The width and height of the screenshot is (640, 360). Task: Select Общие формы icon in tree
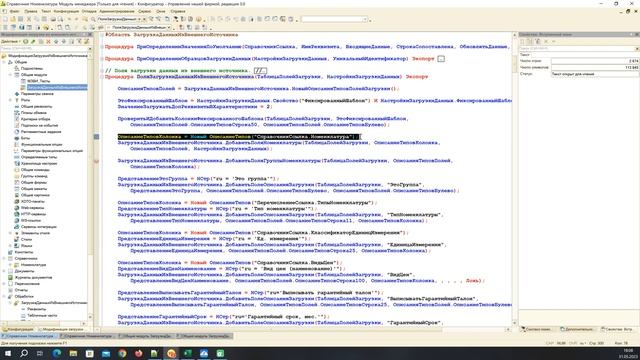(17, 182)
